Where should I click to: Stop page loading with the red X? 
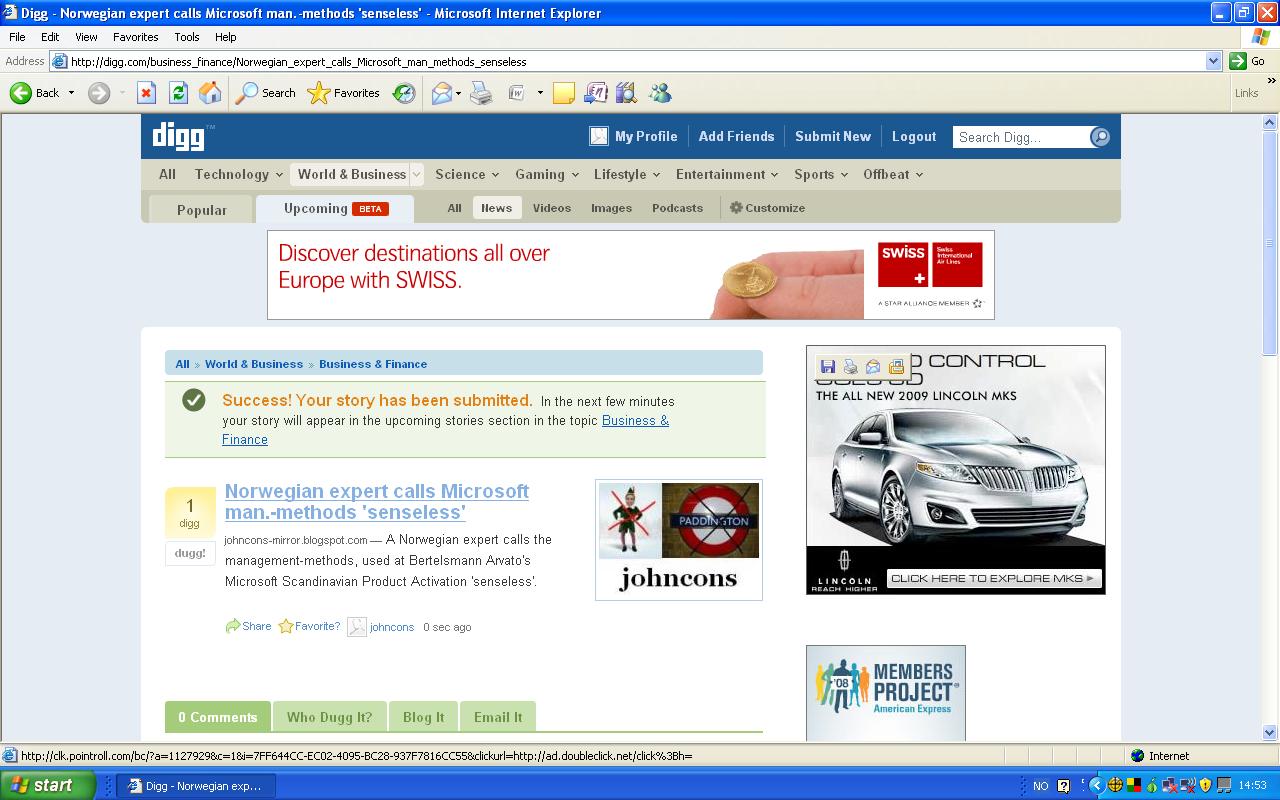tap(146, 93)
